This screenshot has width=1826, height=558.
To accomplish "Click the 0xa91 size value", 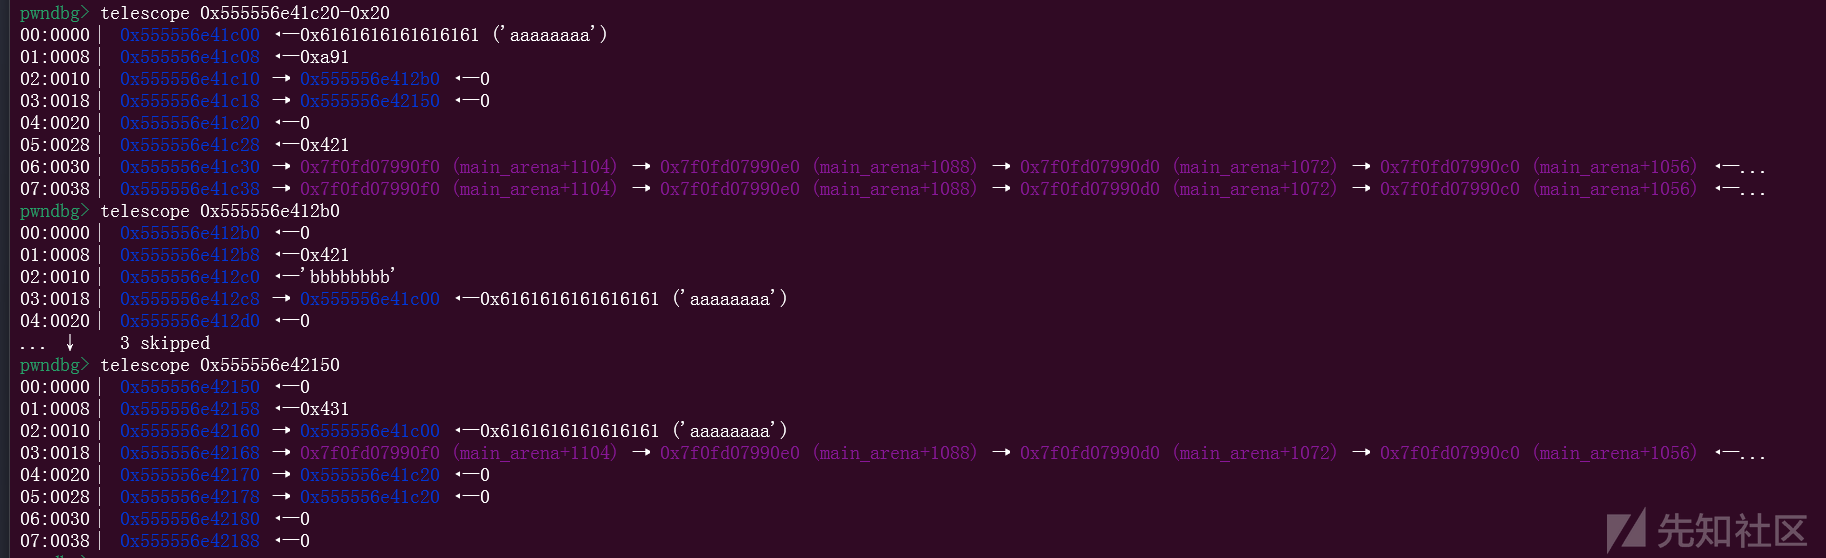I will [x=325, y=57].
